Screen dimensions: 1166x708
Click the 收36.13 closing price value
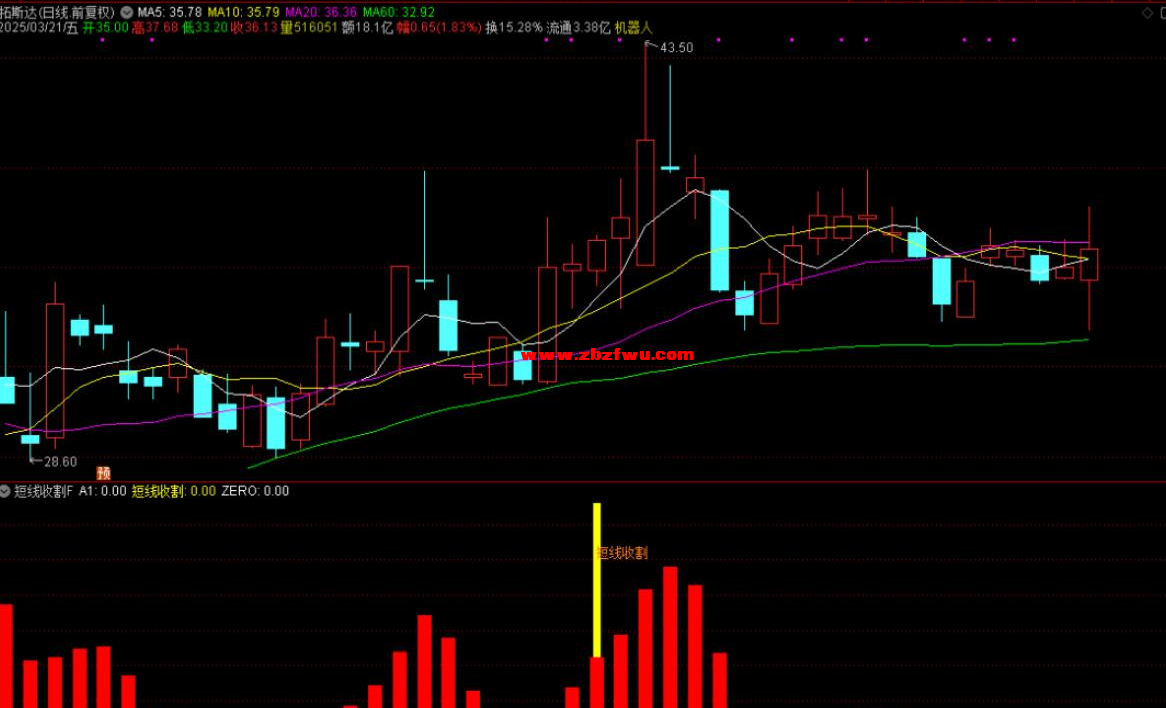(x=254, y=28)
